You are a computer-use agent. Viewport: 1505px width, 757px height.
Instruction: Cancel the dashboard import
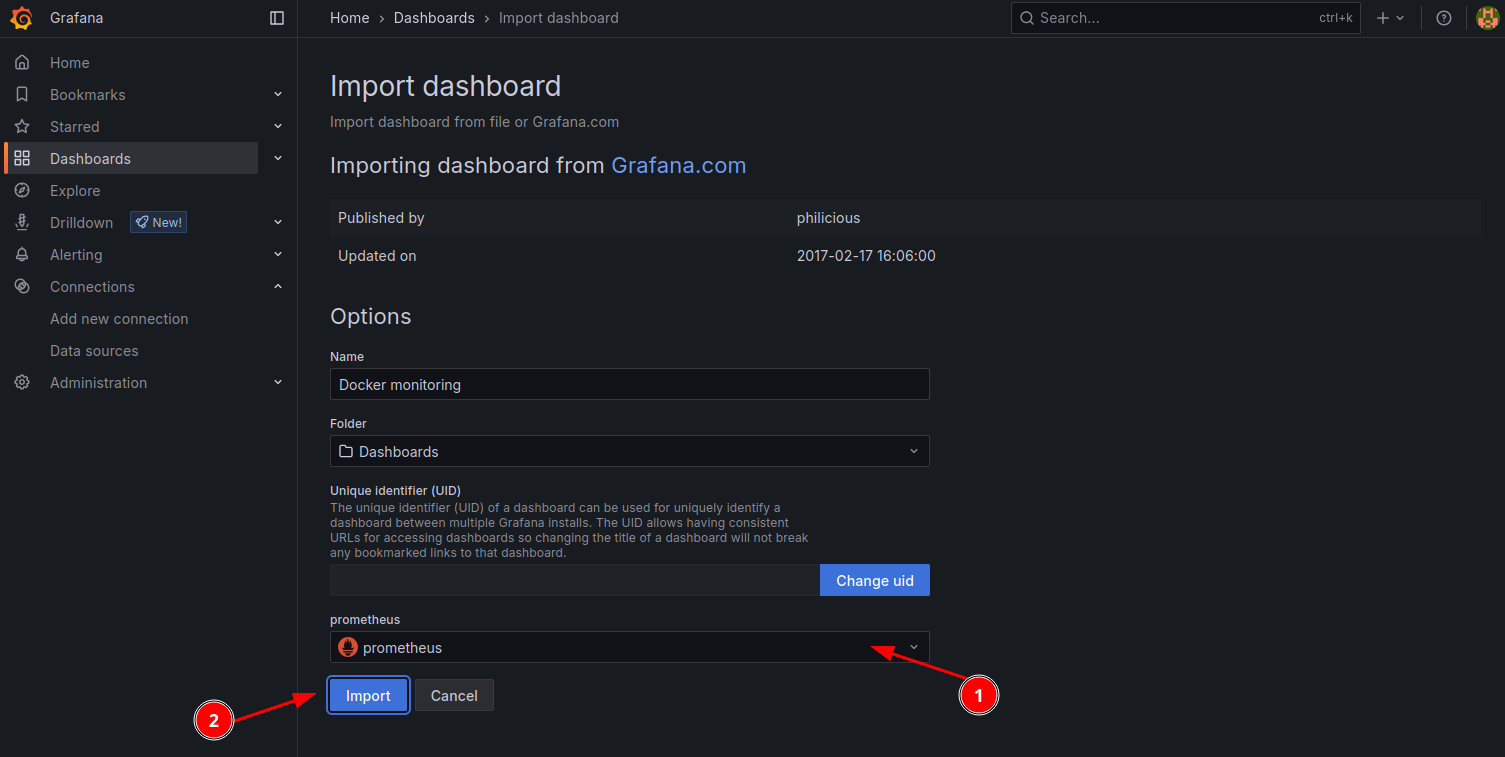454,696
